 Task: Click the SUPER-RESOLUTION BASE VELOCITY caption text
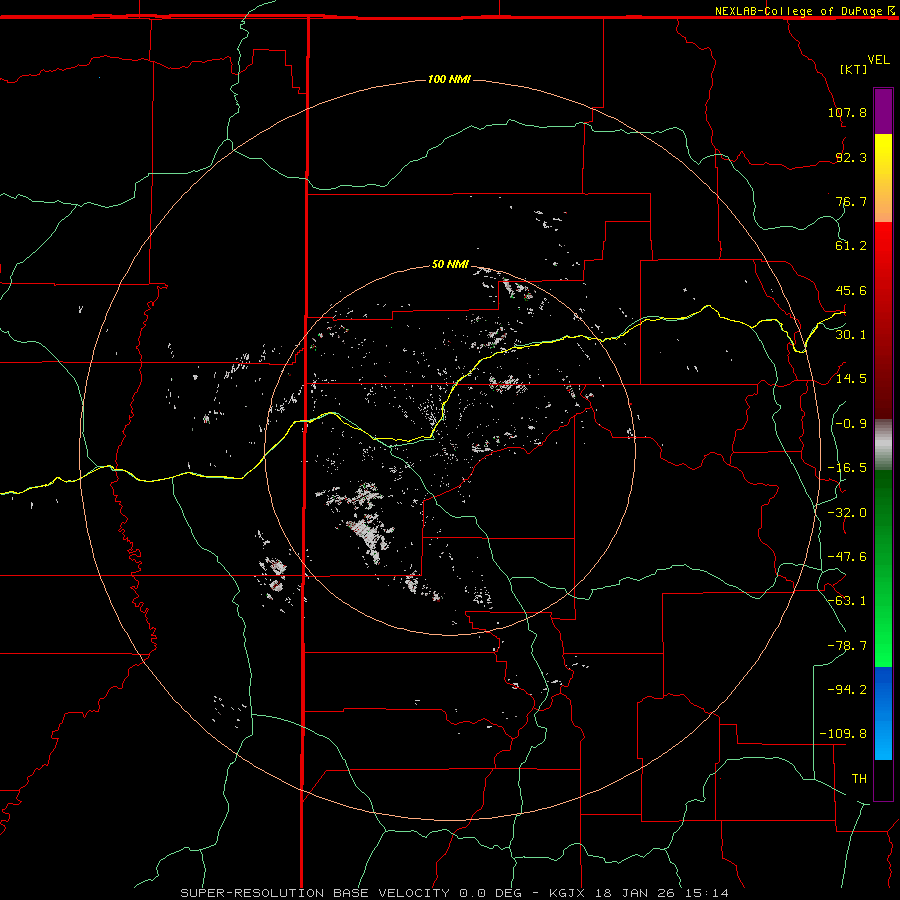(315, 893)
